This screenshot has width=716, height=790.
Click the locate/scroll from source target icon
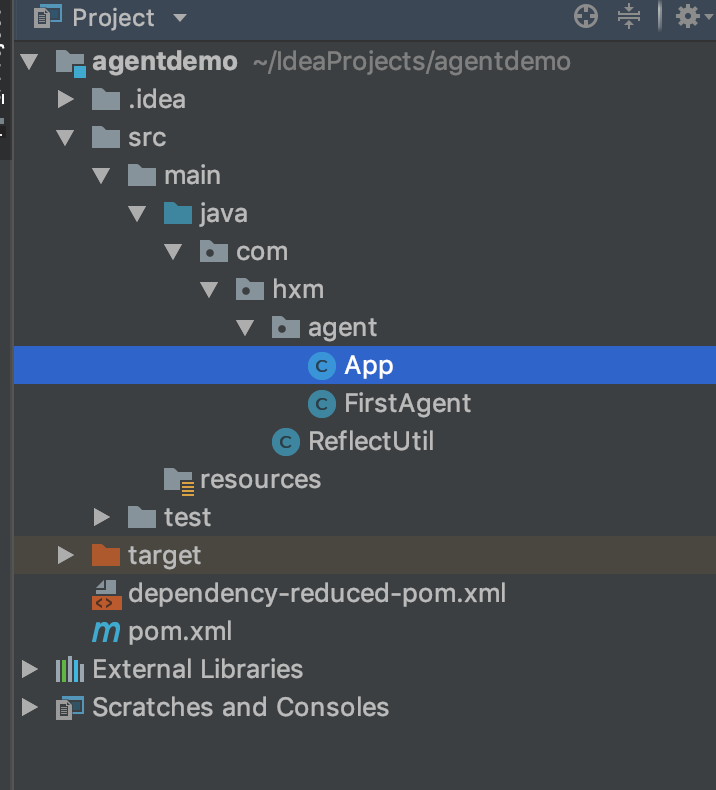click(x=586, y=16)
